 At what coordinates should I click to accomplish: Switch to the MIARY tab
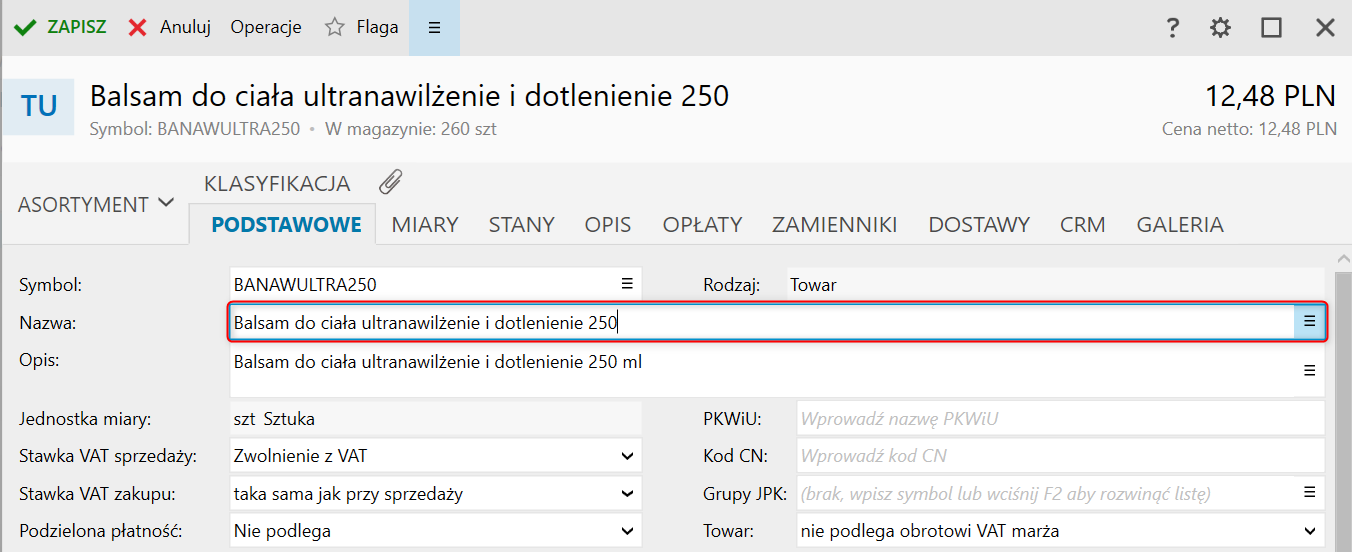(425, 225)
